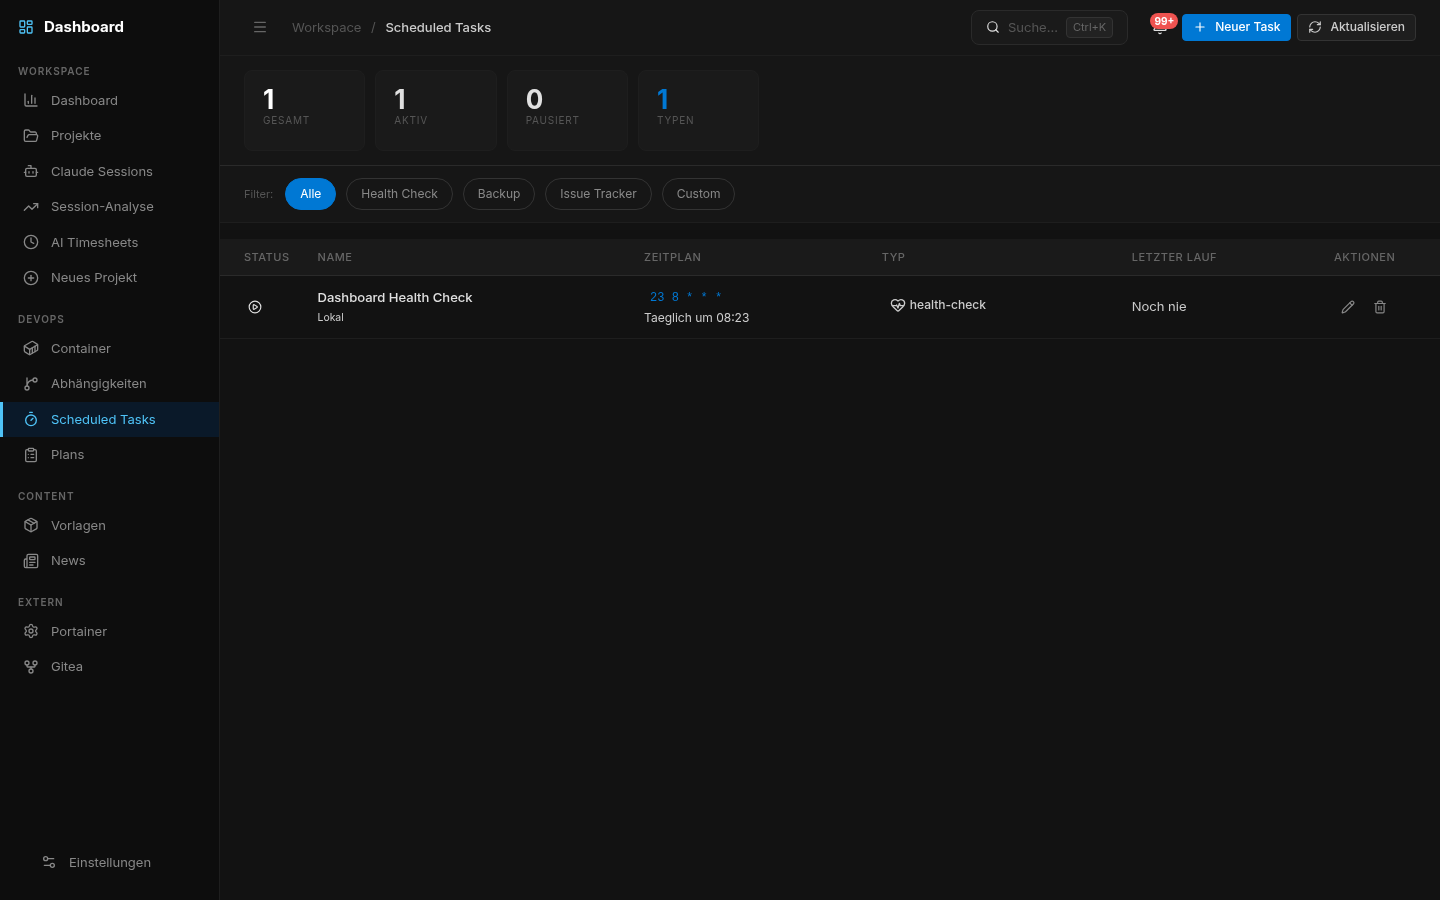Open Abhängigkeiten from the sidebar
Screen dimensions: 1440x900
pos(98,383)
